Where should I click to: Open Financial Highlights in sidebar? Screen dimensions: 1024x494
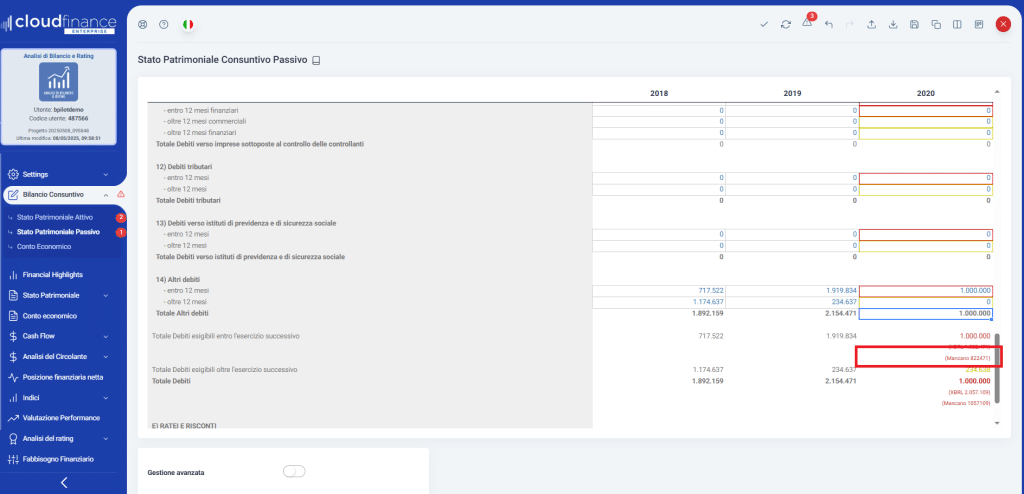coord(53,274)
